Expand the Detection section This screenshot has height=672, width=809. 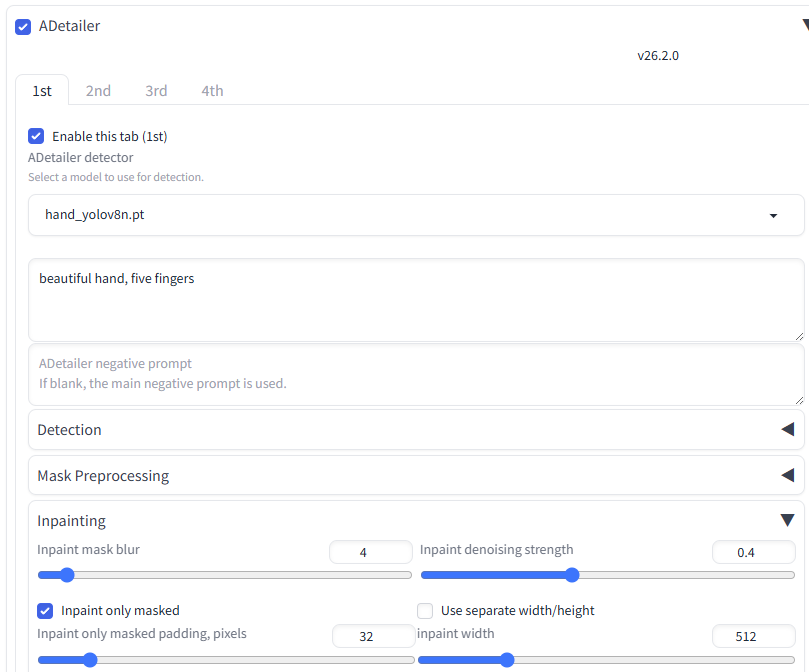[416, 429]
